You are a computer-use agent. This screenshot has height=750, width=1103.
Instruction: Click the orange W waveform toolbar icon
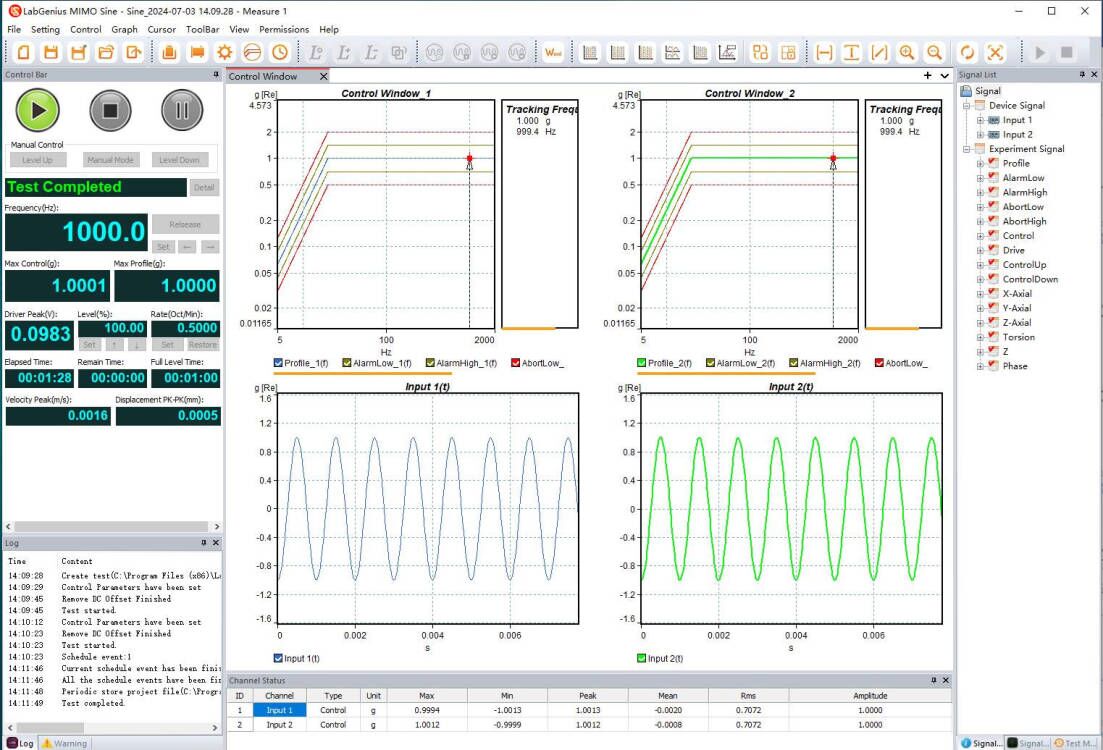tap(554, 52)
